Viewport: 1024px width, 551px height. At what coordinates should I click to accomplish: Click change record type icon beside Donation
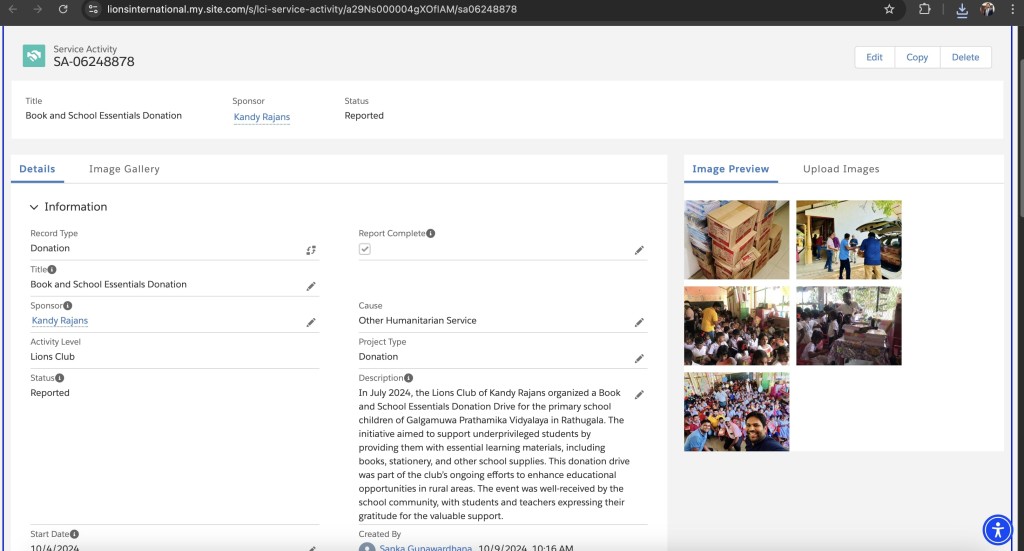click(311, 250)
